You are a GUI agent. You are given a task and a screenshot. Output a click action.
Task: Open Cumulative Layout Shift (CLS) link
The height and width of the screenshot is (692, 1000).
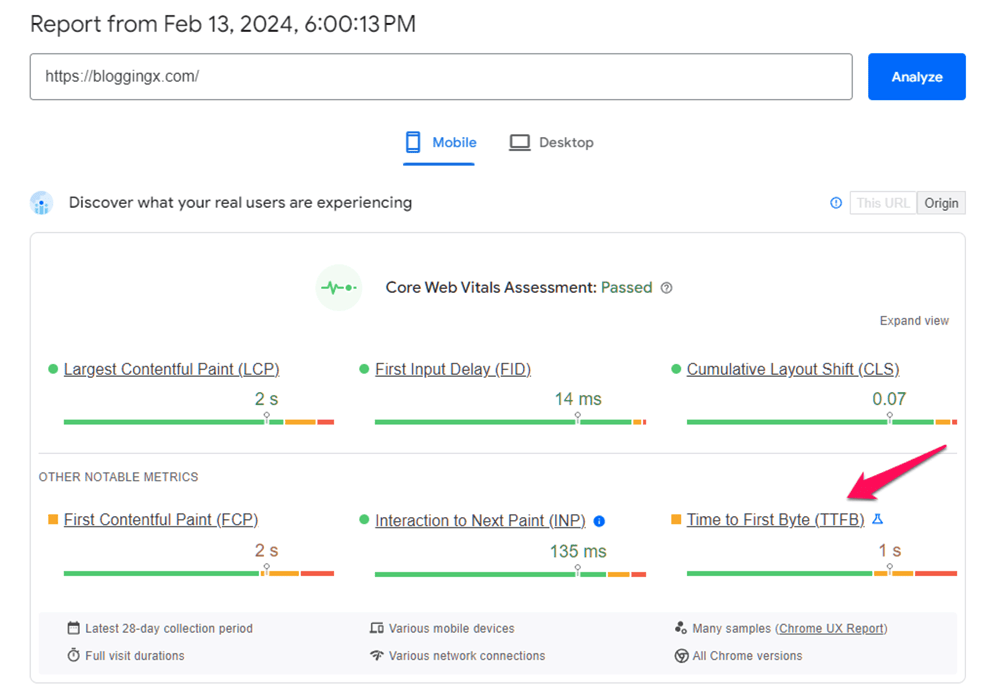click(x=793, y=370)
